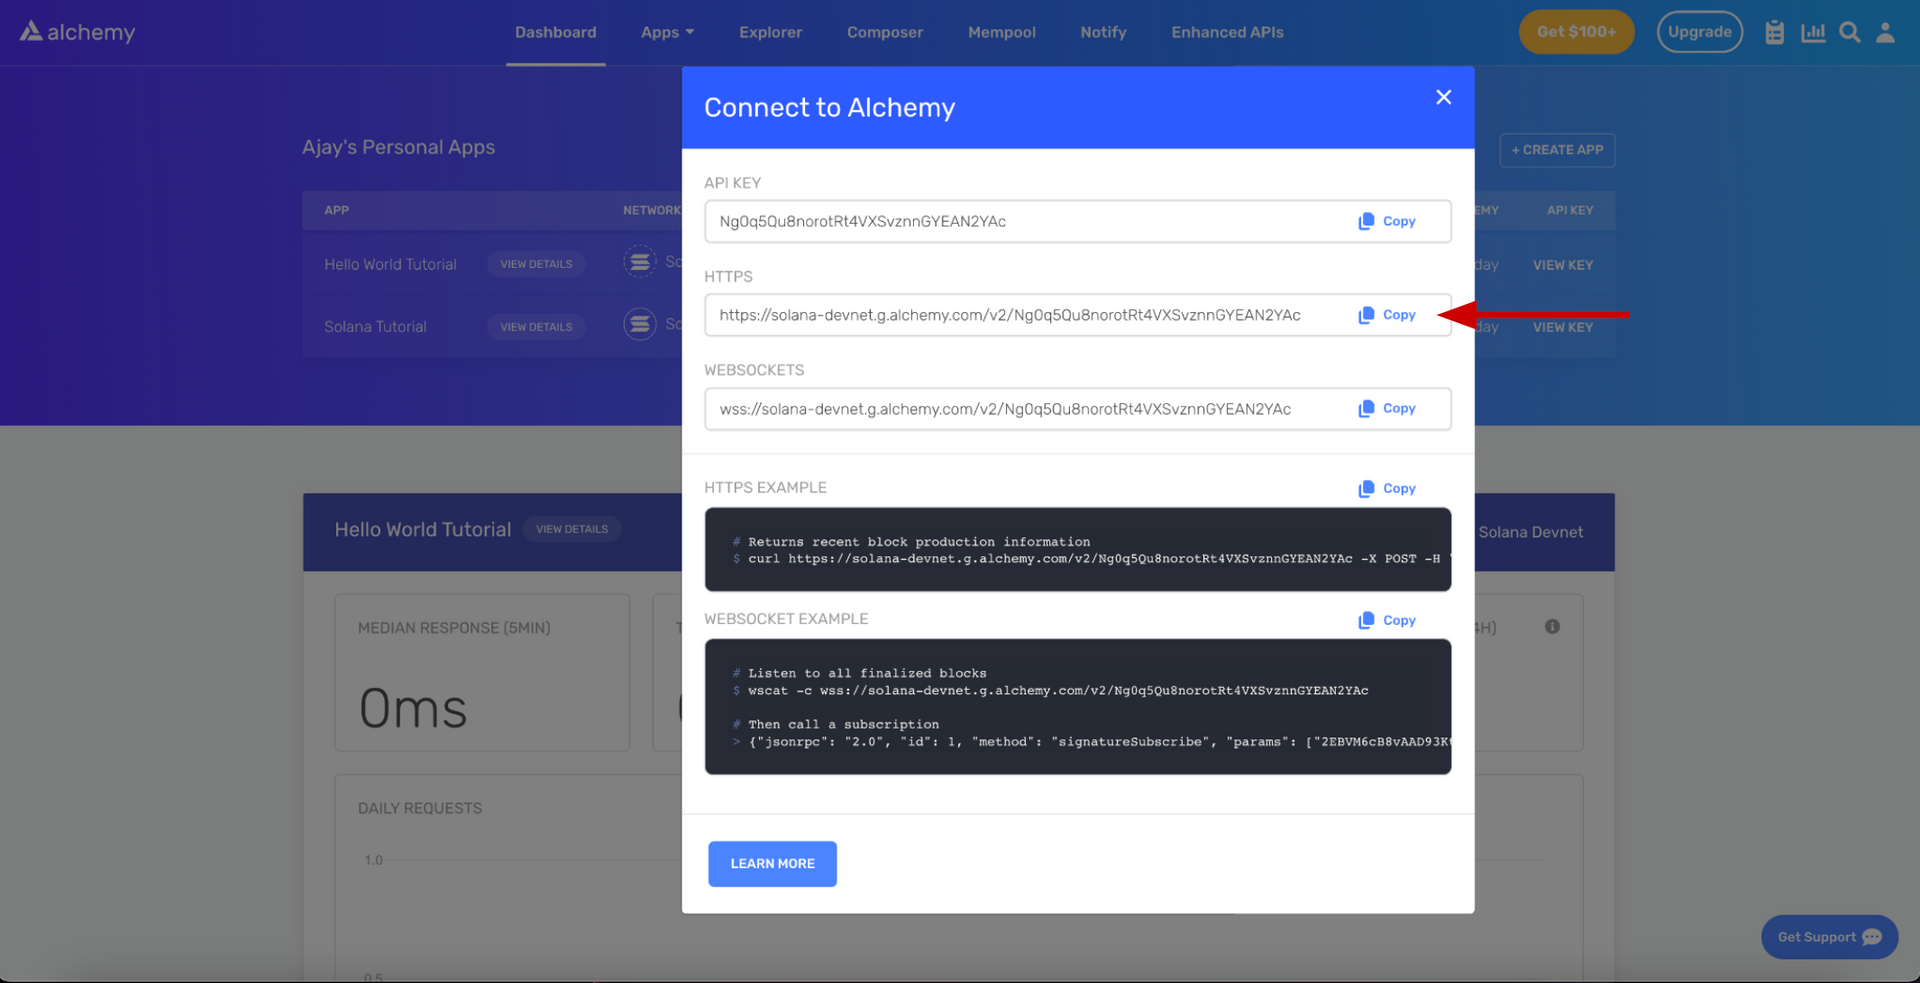Select the Solana Tutorial app name
Image resolution: width=1920 pixels, height=983 pixels.
point(375,327)
